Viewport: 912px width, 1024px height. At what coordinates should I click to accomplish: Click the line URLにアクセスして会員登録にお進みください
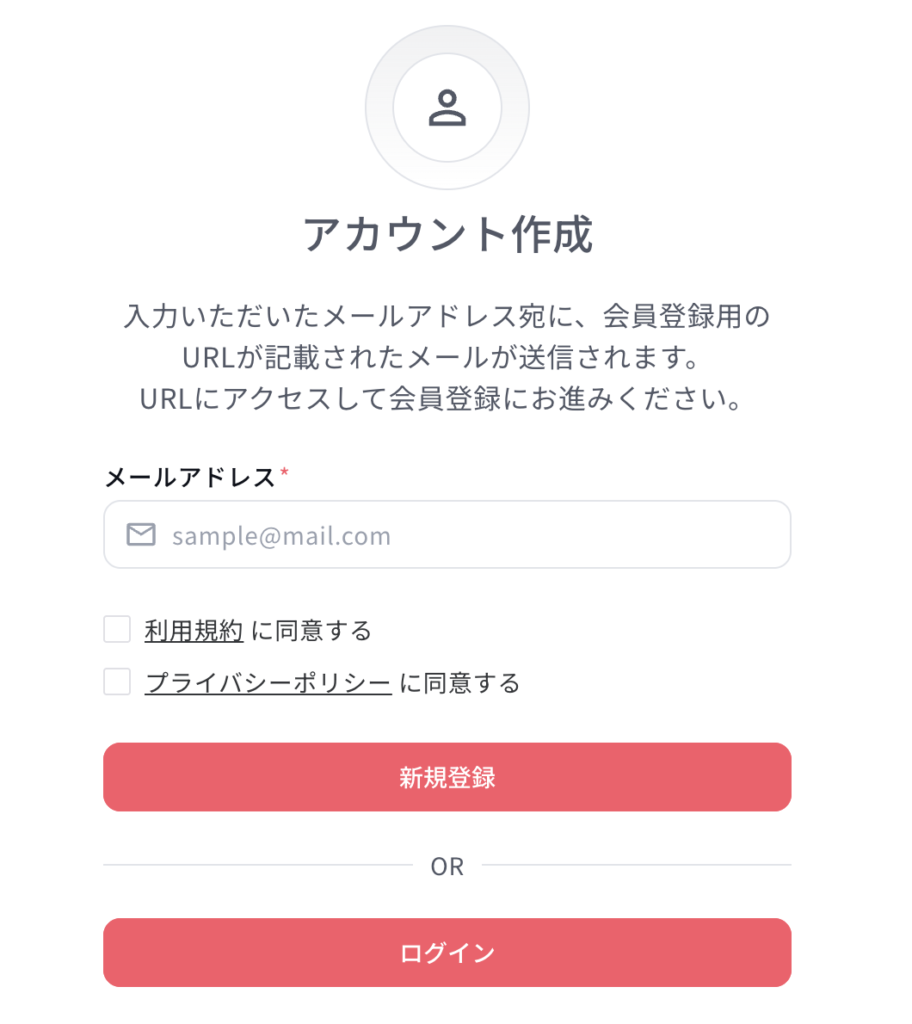(x=442, y=398)
